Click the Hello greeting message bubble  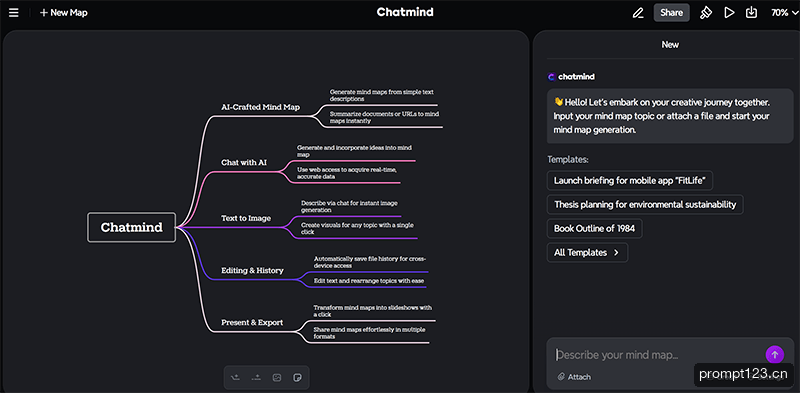coord(670,116)
